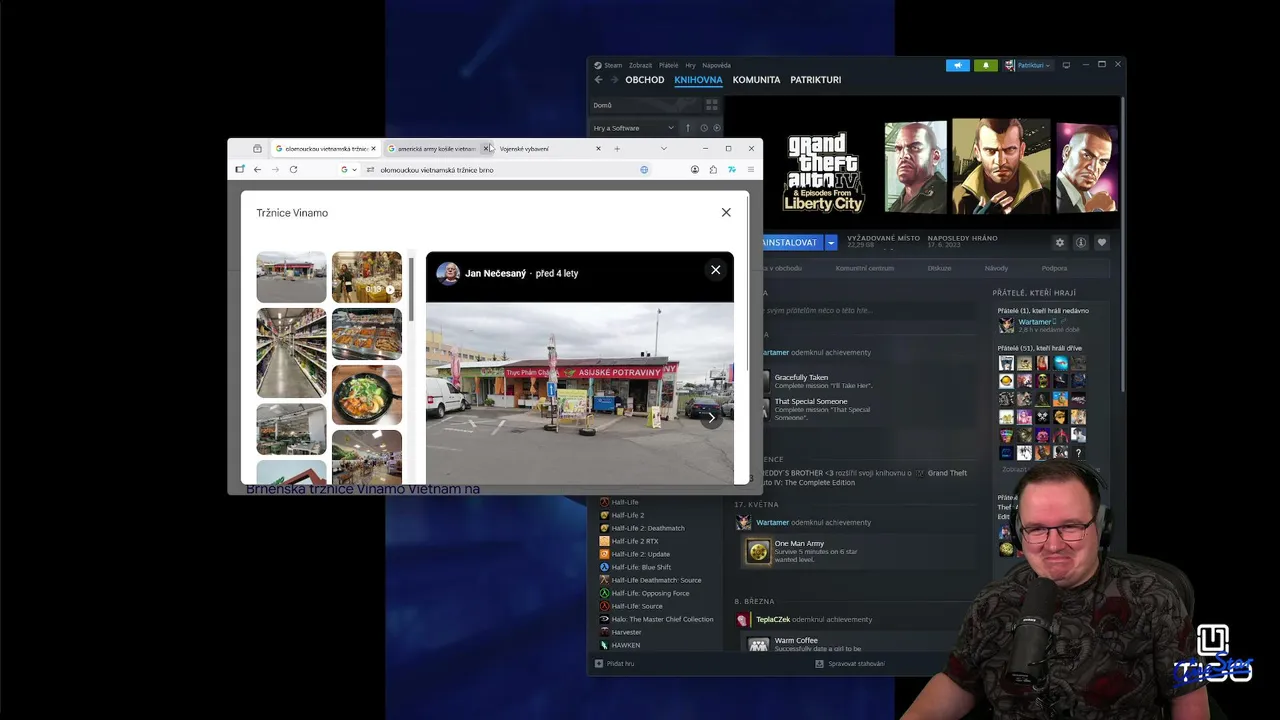Image resolution: width=1280 pixels, height=720 pixels.
Task: Open the browser hamburger menu
Action: [749, 170]
